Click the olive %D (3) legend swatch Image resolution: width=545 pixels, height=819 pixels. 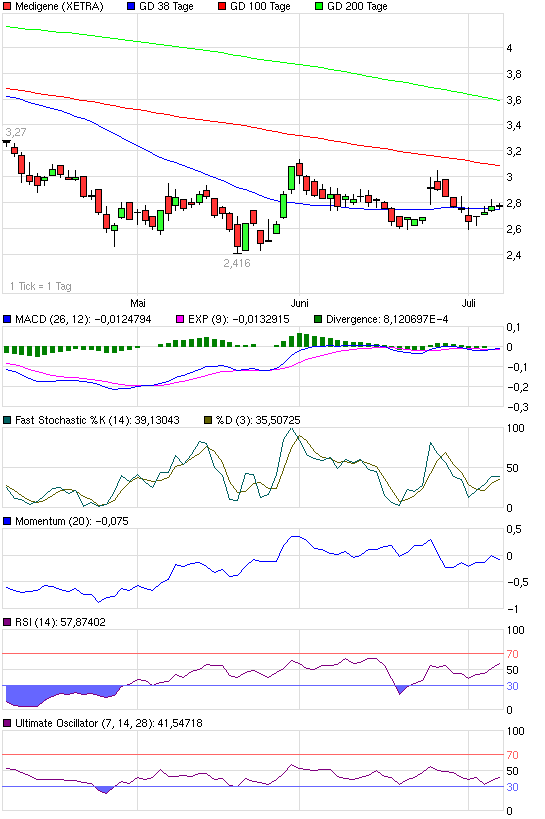(x=208, y=420)
